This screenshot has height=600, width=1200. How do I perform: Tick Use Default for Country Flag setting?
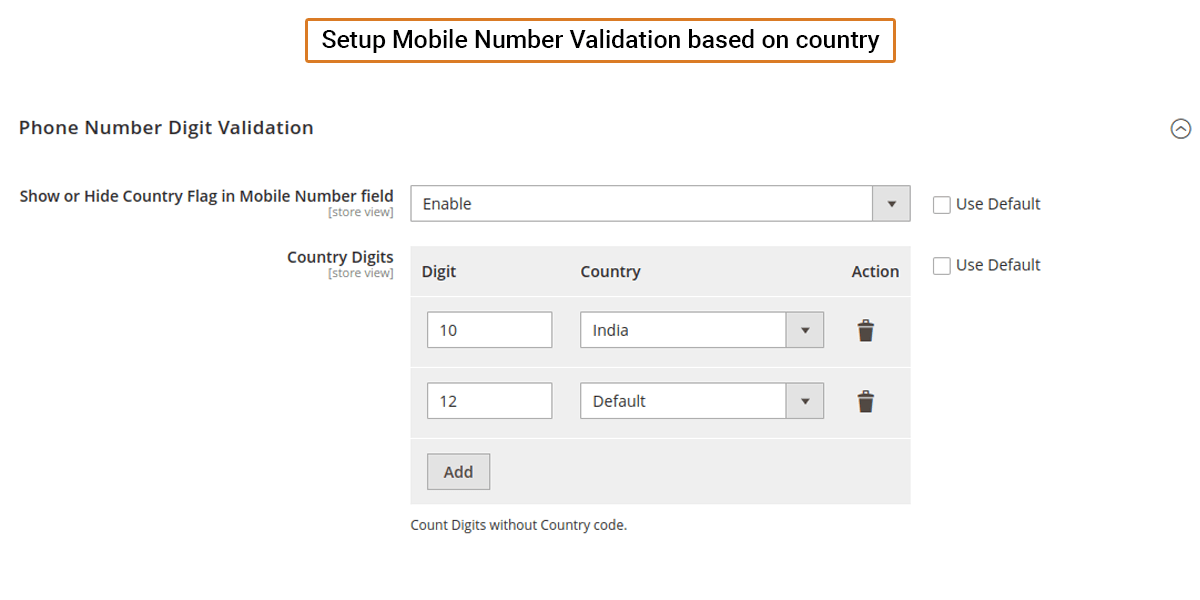(941, 205)
